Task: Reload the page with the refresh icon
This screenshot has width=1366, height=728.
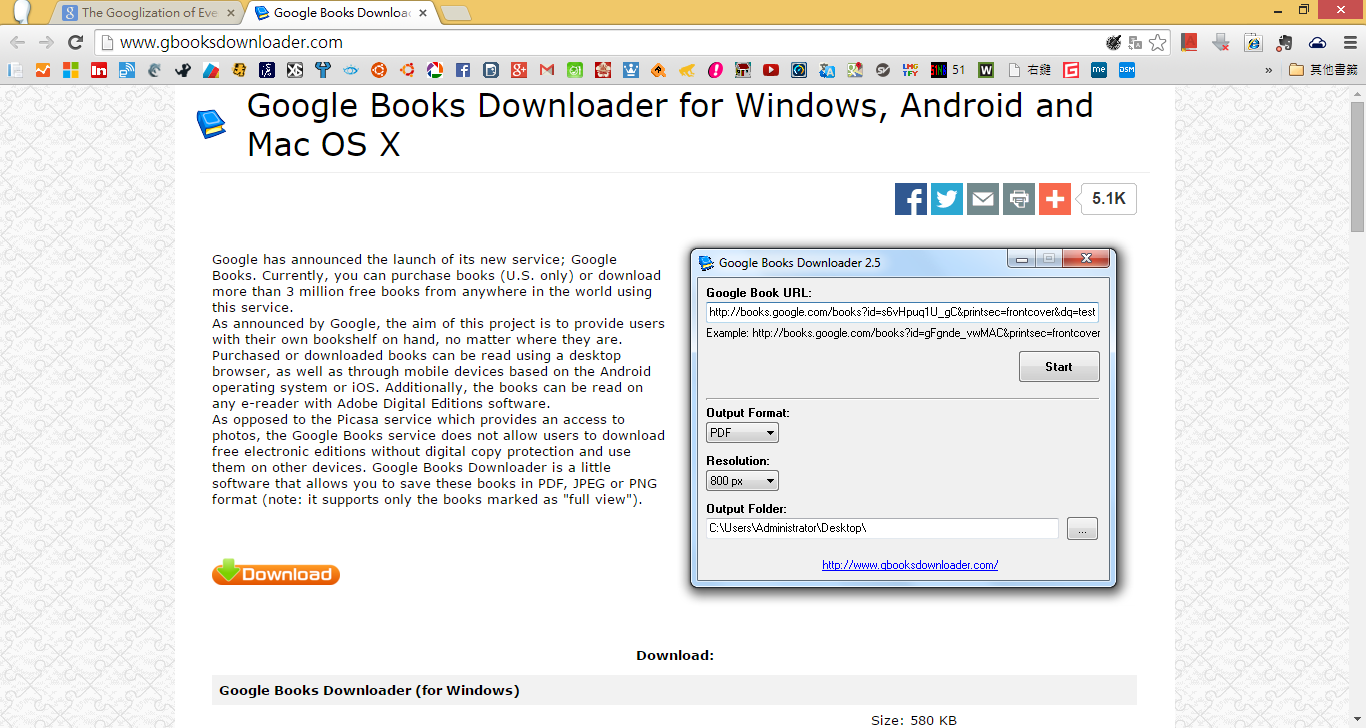Action: (75, 42)
